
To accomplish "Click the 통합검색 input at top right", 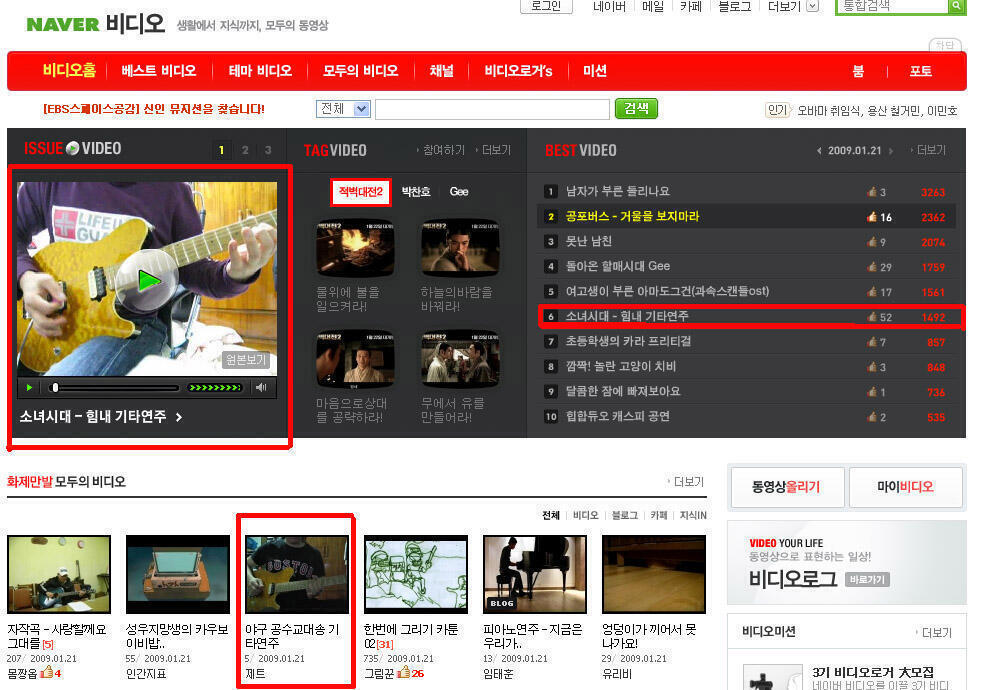I will (892, 6).
